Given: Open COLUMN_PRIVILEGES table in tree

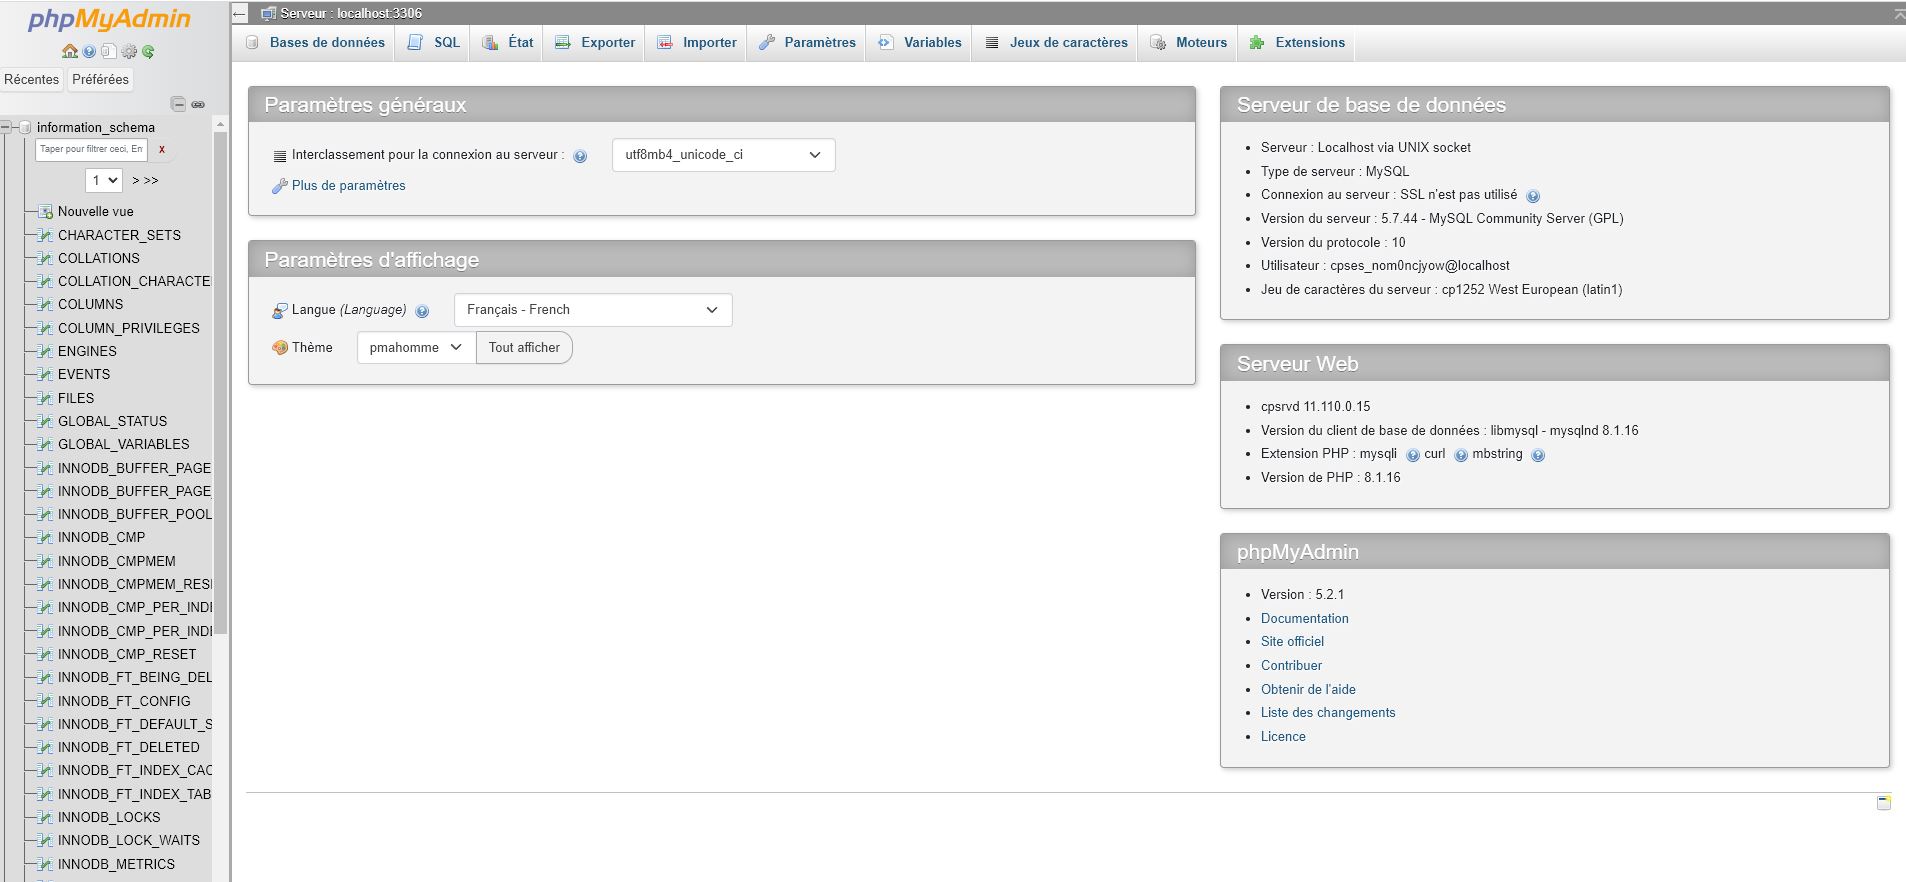Looking at the screenshot, I should pyautogui.click(x=129, y=328).
